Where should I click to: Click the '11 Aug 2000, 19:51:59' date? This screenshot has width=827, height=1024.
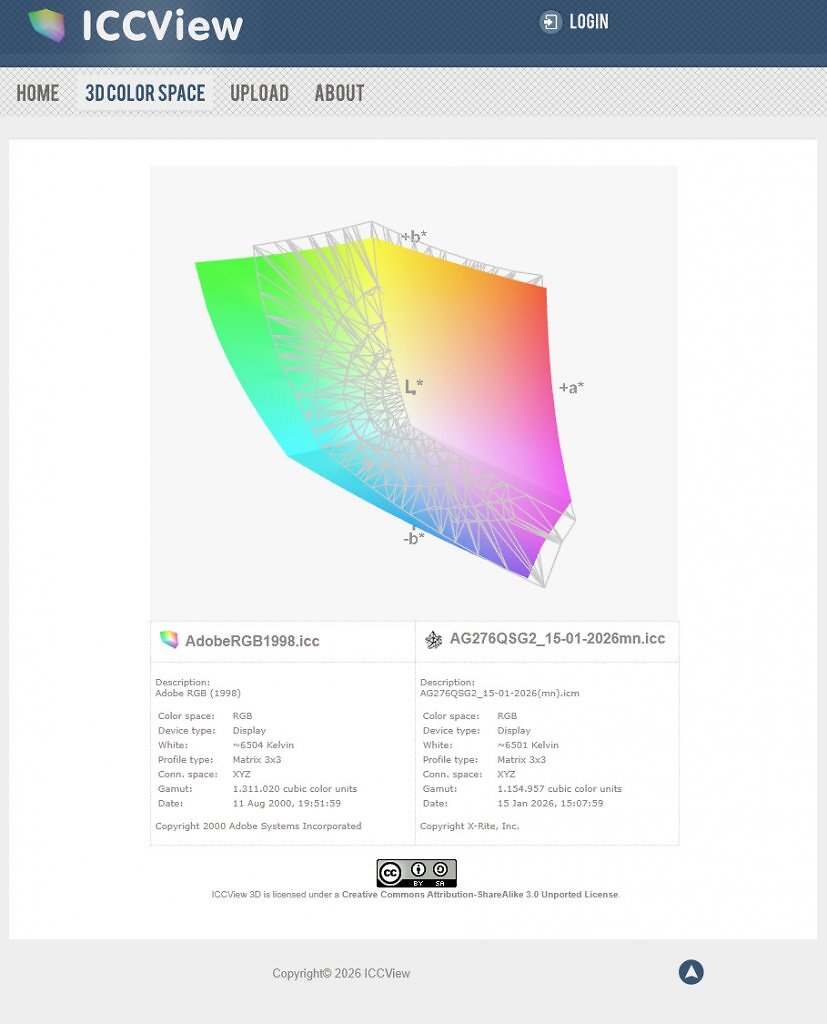tap(287, 803)
